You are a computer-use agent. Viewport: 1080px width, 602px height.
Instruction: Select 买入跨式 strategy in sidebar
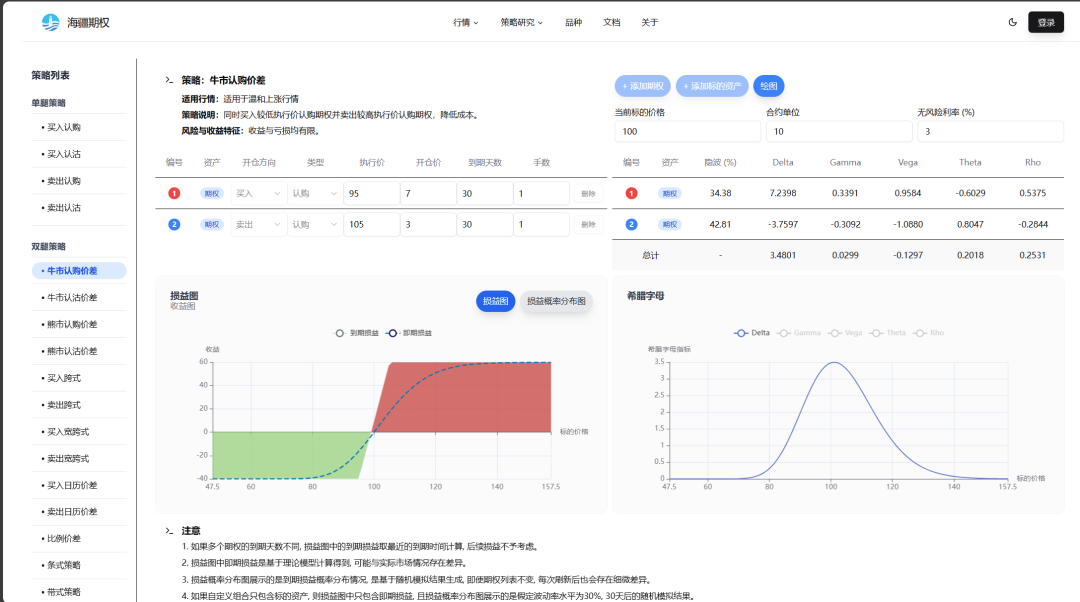pos(63,378)
